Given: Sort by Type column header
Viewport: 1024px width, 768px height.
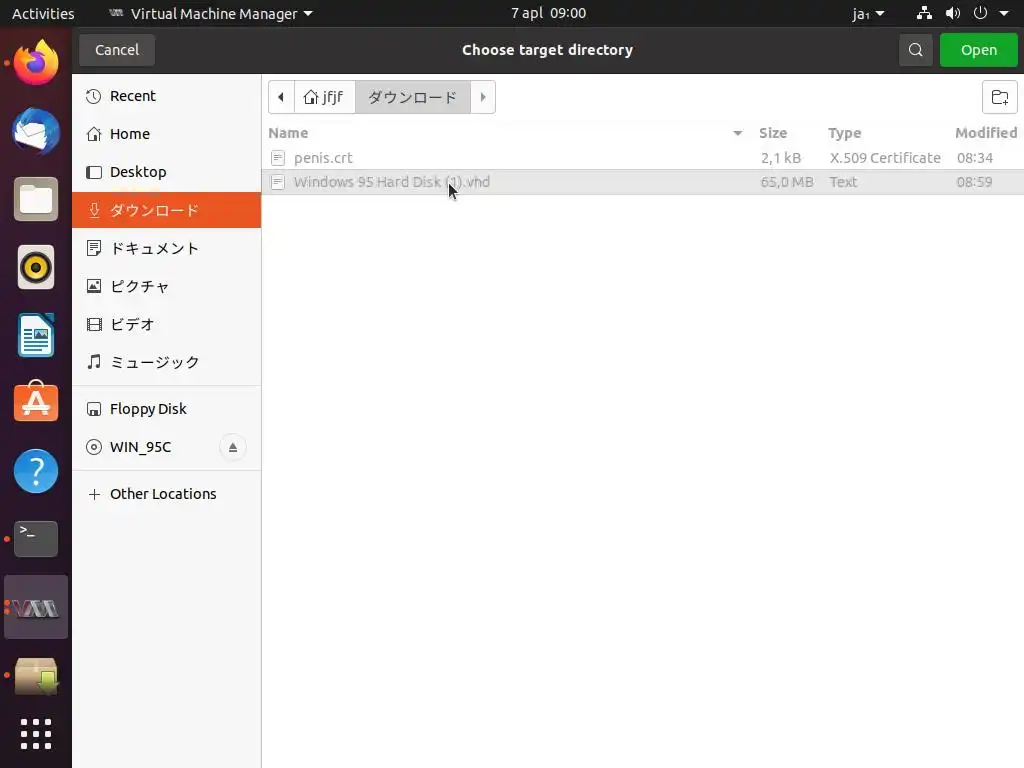Looking at the screenshot, I should (x=844, y=133).
